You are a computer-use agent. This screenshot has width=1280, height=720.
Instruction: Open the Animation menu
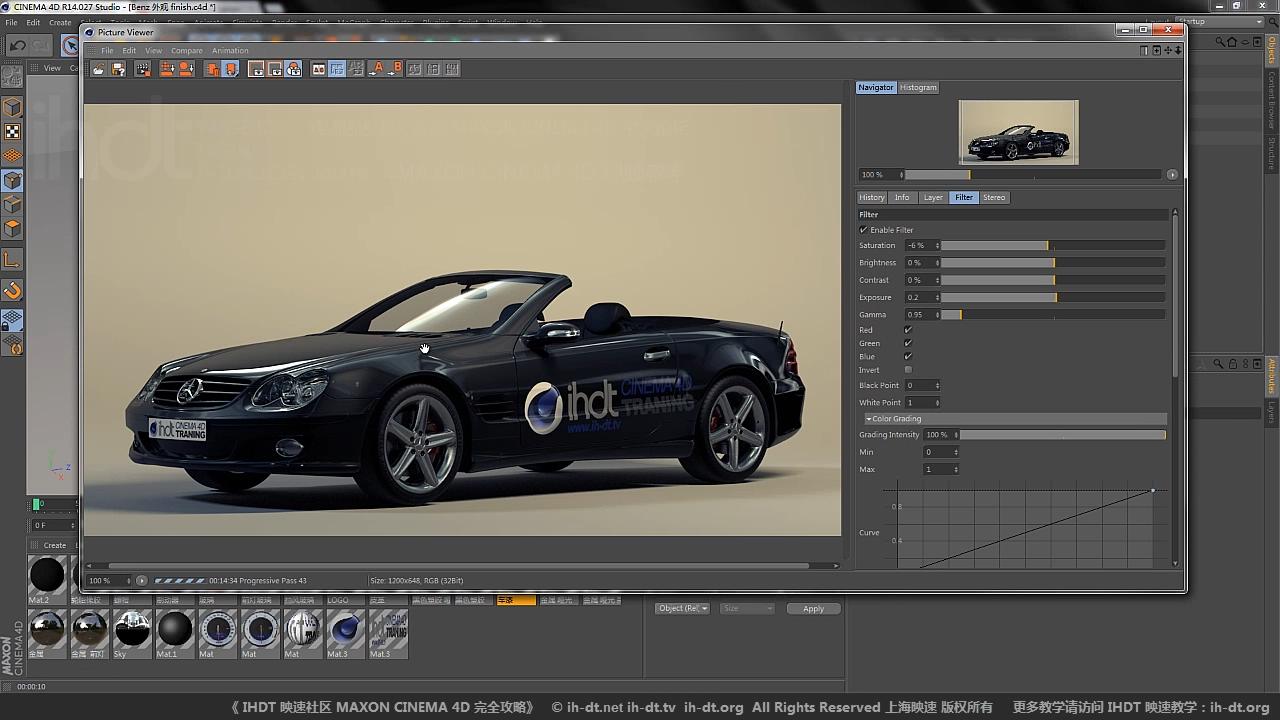pyautogui.click(x=230, y=50)
